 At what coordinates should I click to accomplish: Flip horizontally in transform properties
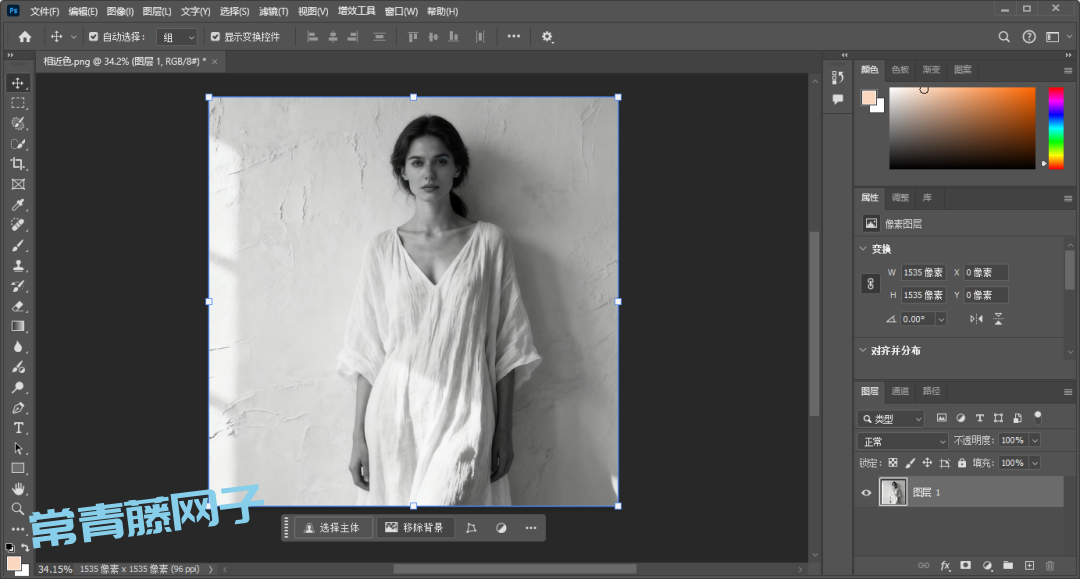pyautogui.click(x=977, y=319)
